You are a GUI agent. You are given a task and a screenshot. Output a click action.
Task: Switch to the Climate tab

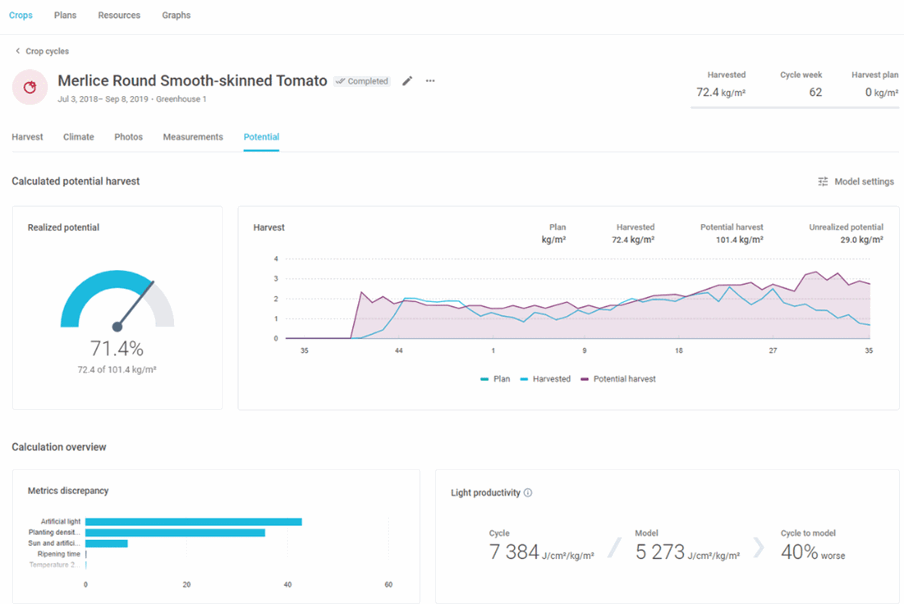coord(78,137)
